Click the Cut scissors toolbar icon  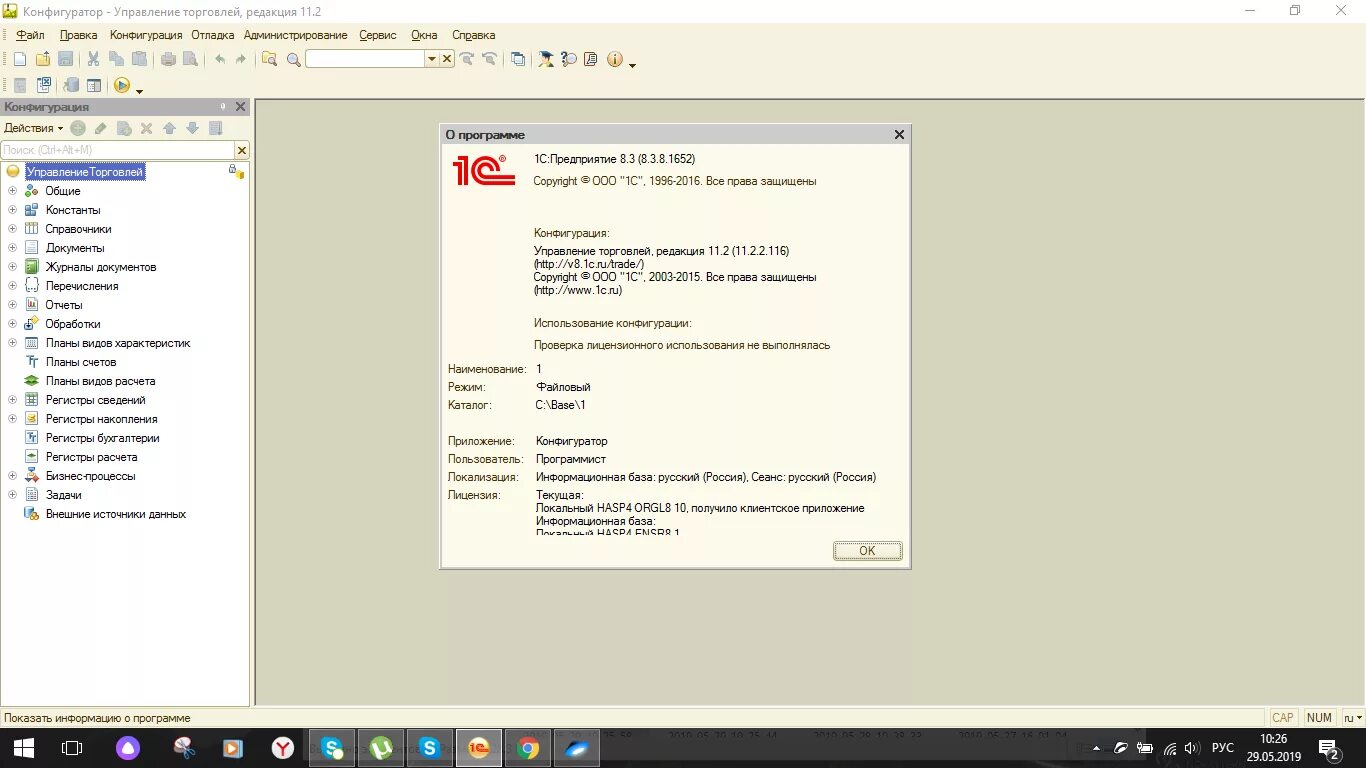[93, 59]
